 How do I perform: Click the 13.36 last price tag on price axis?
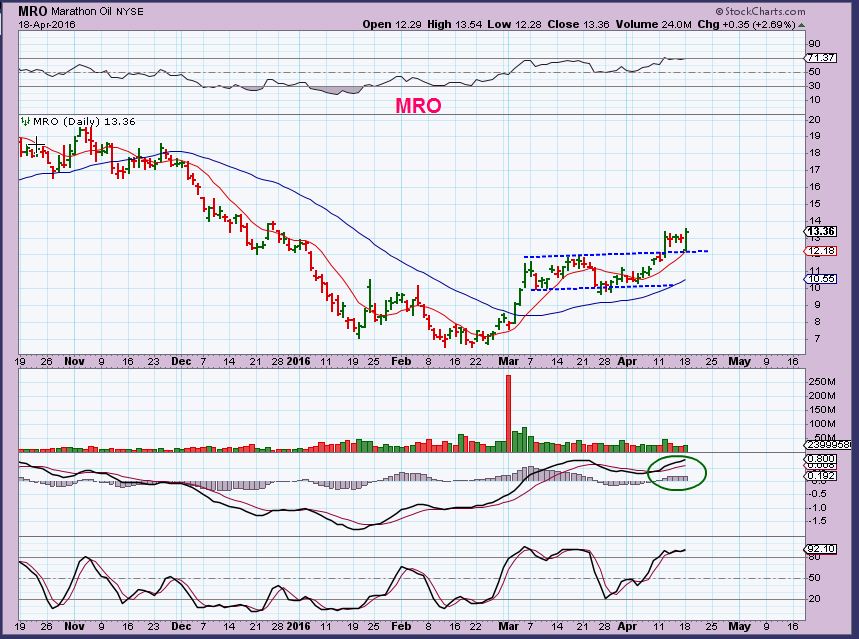[821, 231]
